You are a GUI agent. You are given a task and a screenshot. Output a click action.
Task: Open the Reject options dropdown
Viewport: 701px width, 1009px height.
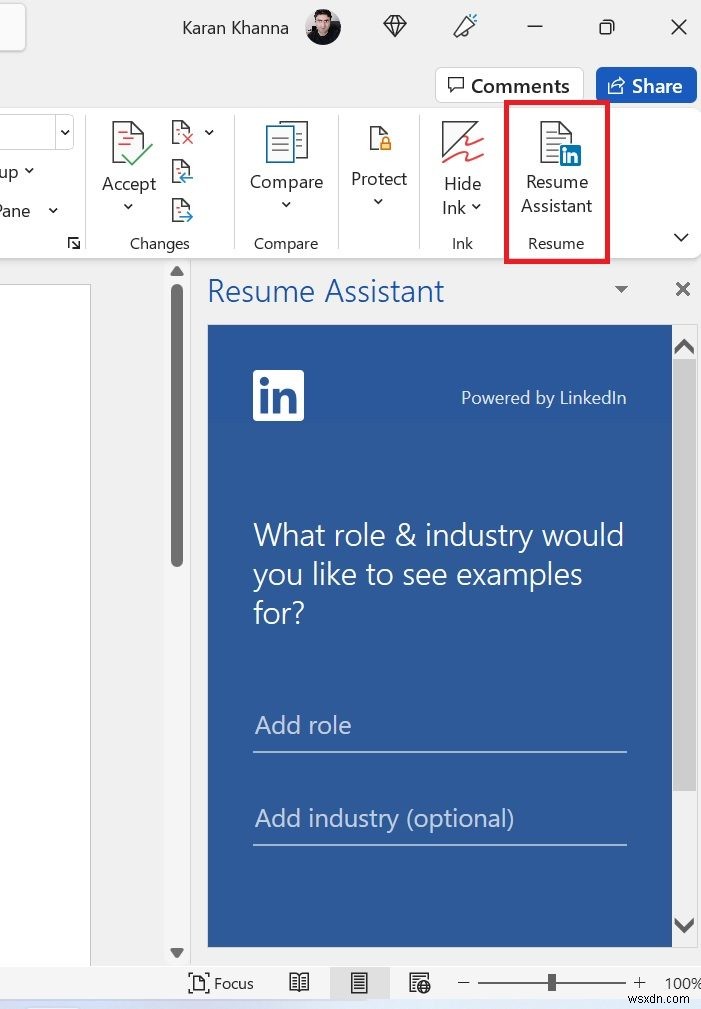click(x=209, y=131)
